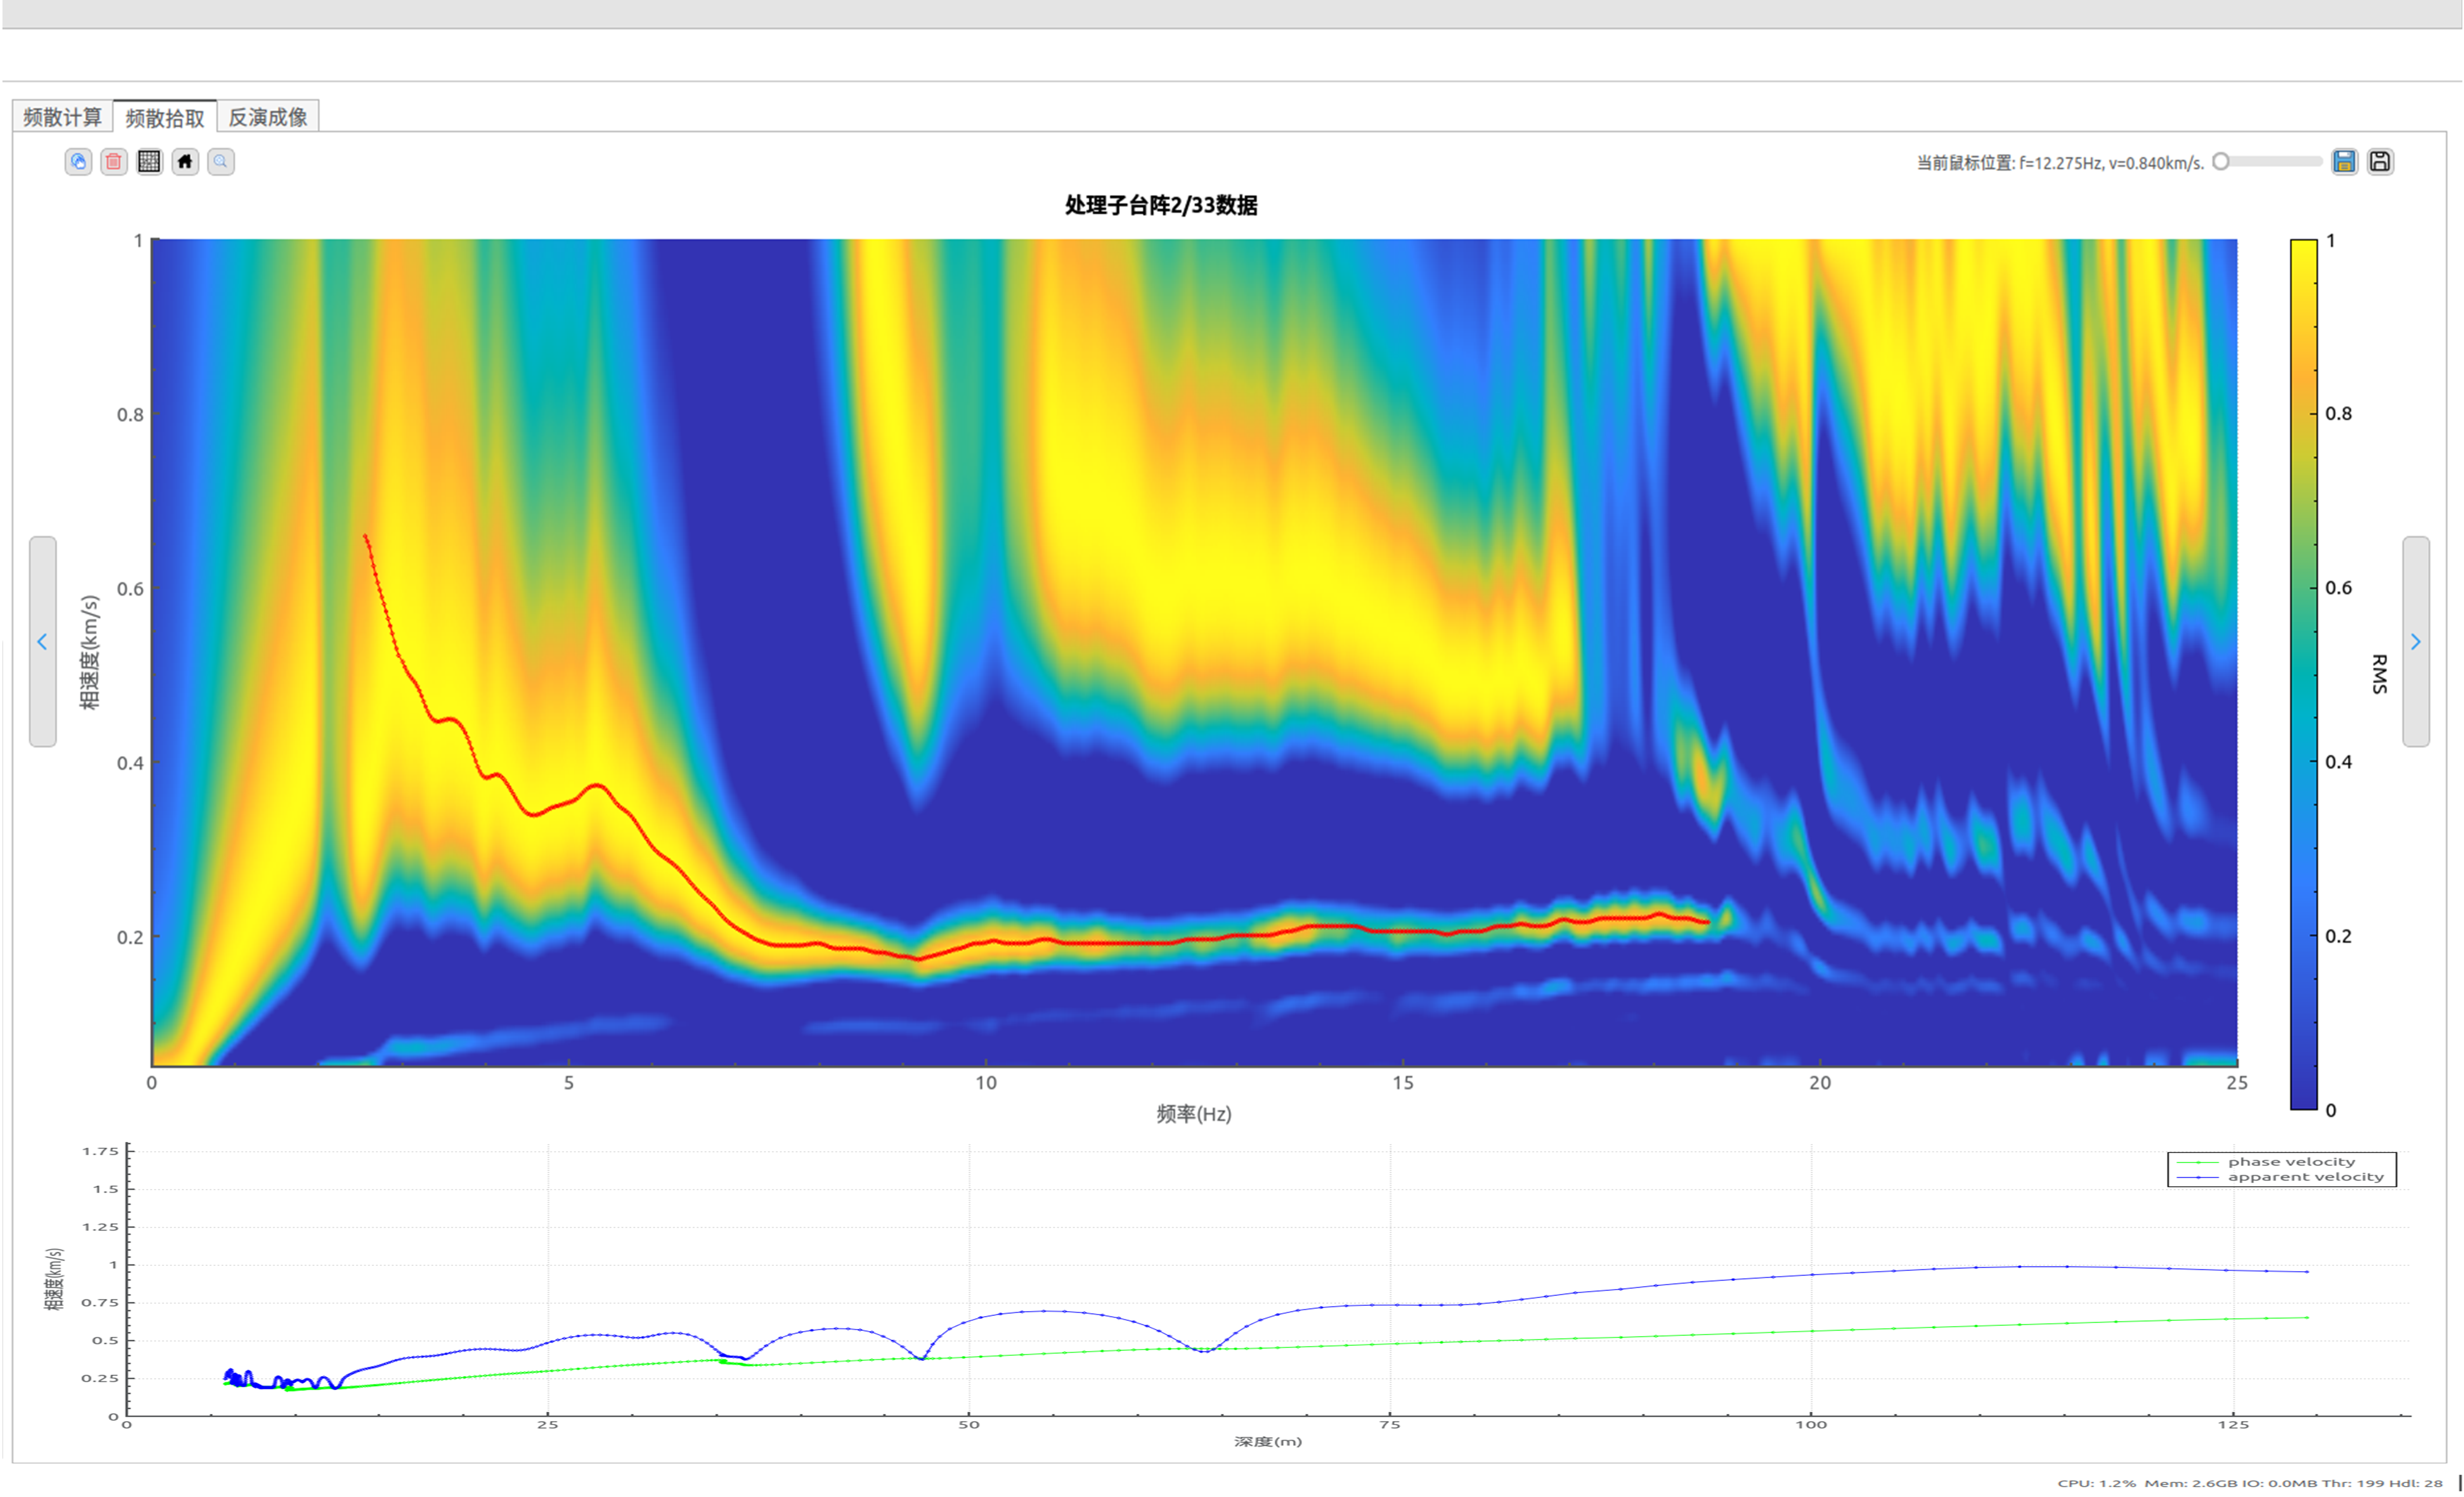
Task: Switch to the 频散计算 tab
Action: (62, 117)
